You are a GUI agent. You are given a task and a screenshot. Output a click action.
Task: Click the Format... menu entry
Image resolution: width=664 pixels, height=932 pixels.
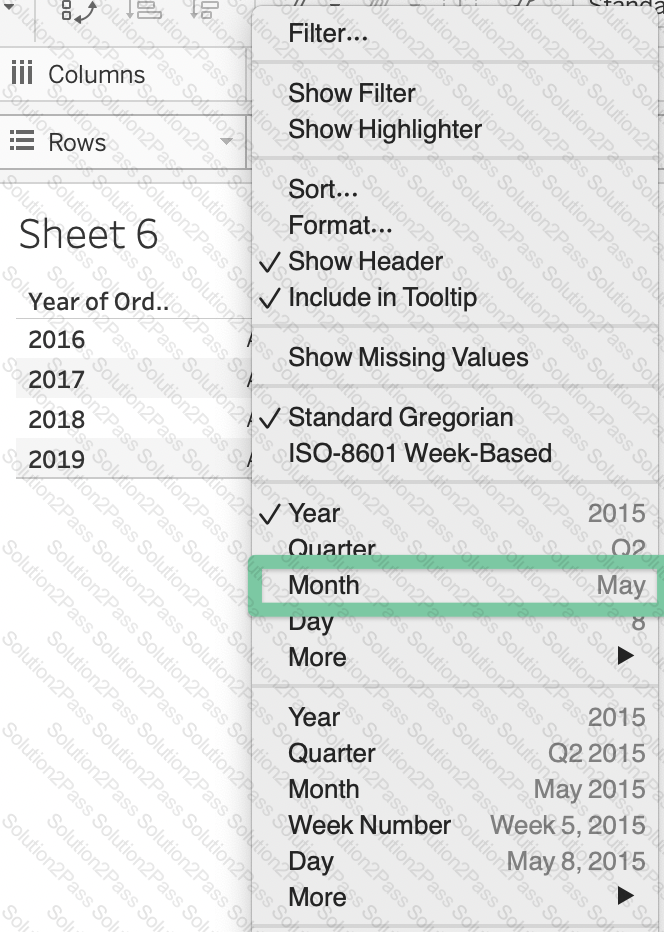[340, 225]
